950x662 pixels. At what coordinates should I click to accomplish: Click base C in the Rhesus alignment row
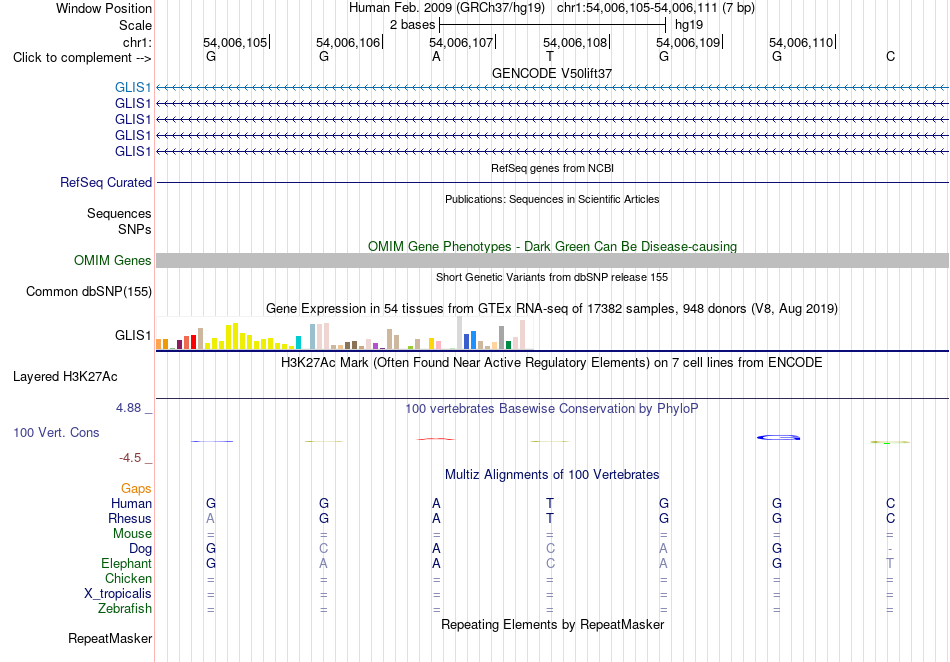tap(890, 518)
